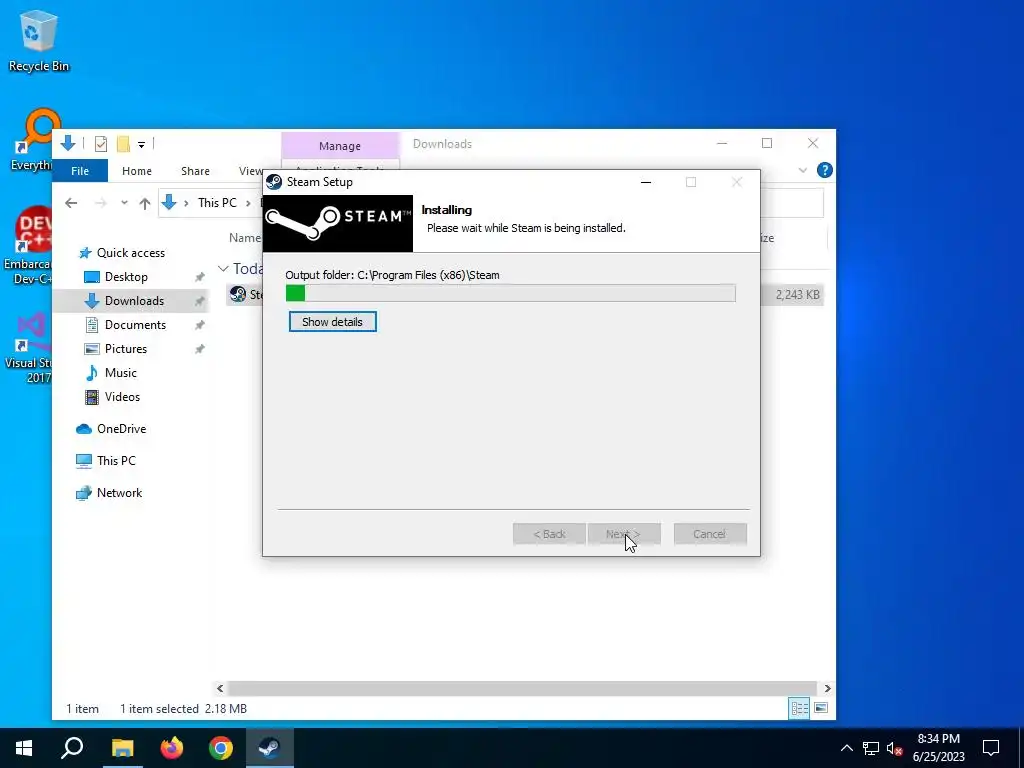
Task: Click the New folder quick access icon
Action: (123, 144)
